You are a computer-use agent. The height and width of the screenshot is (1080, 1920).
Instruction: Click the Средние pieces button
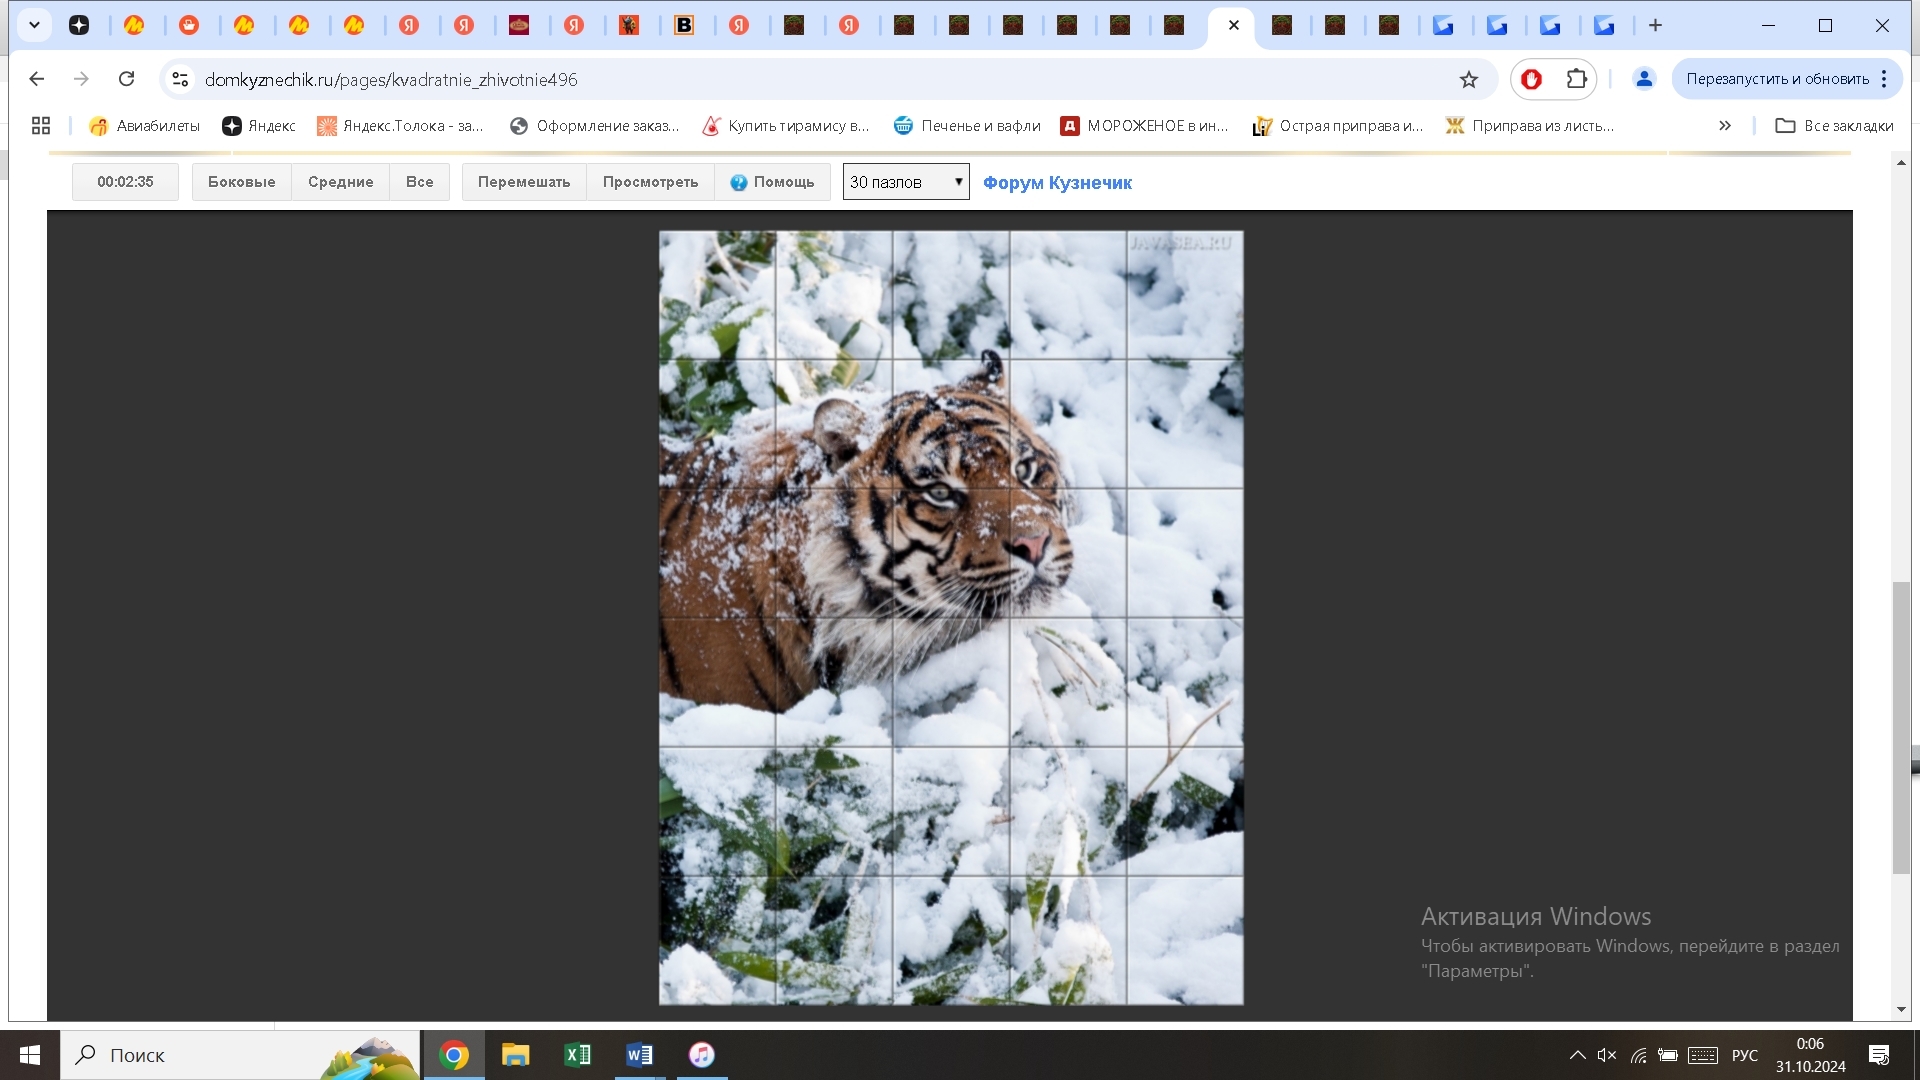click(341, 182)
